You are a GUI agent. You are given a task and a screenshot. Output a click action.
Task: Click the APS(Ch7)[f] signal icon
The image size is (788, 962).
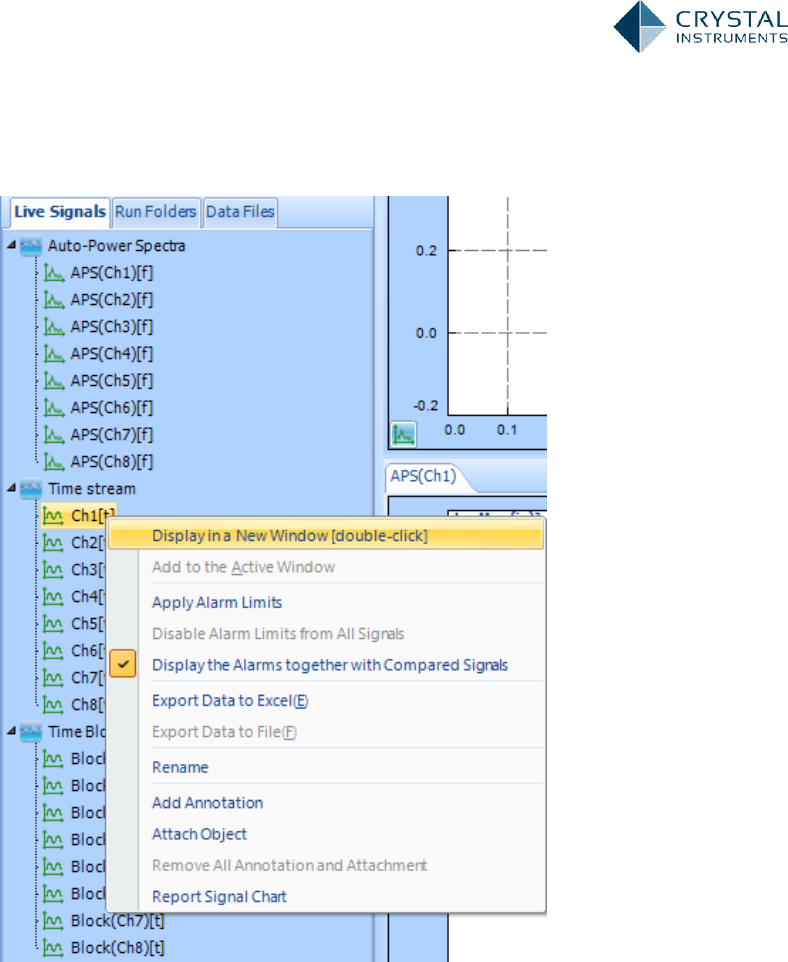coord(54,435)
